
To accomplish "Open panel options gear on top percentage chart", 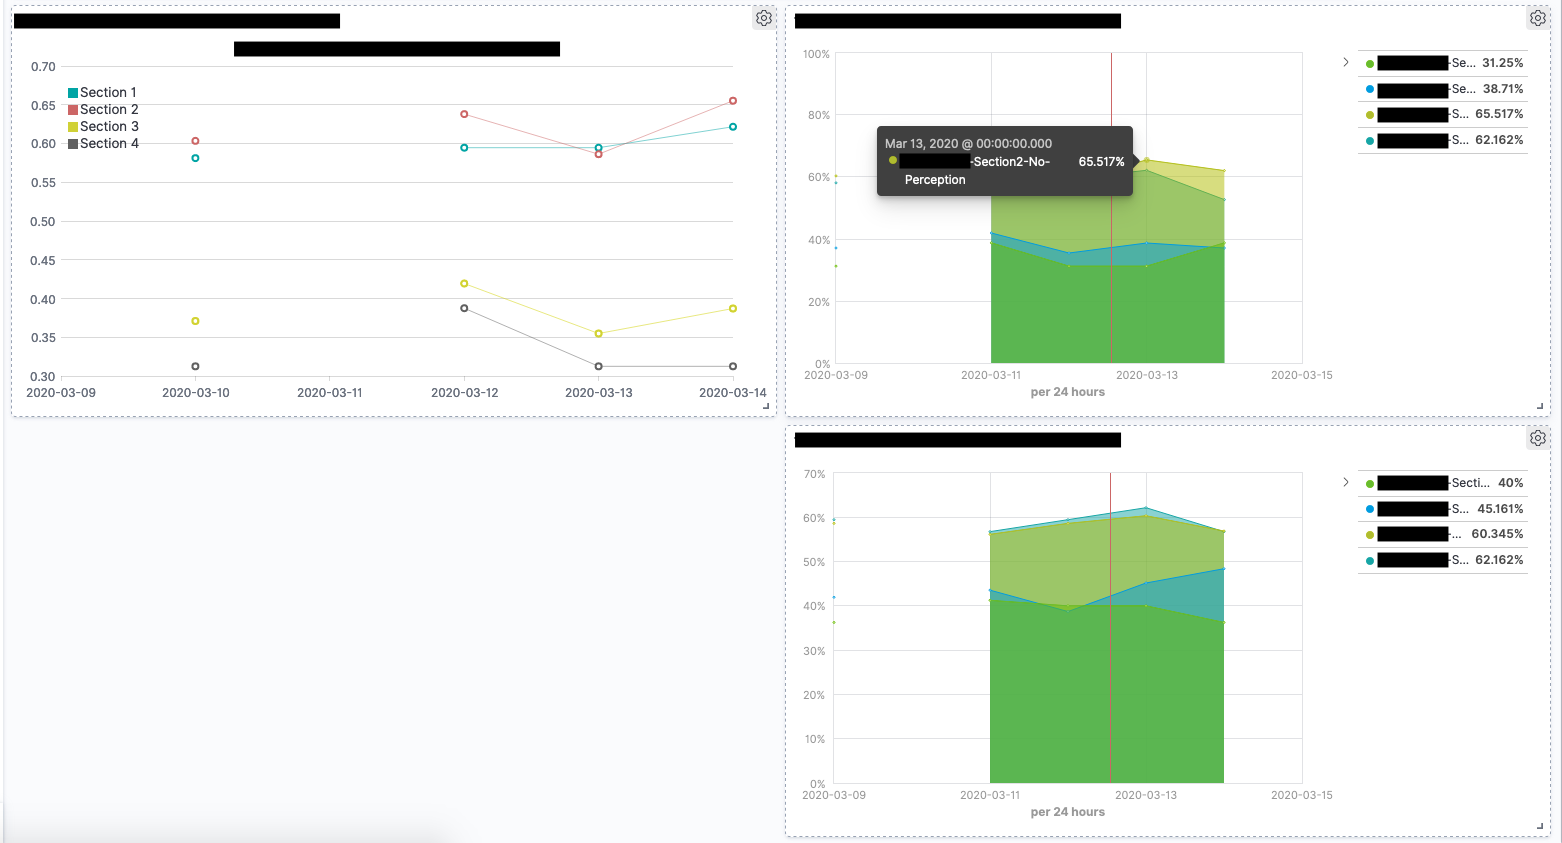I will pos(1538,17).
